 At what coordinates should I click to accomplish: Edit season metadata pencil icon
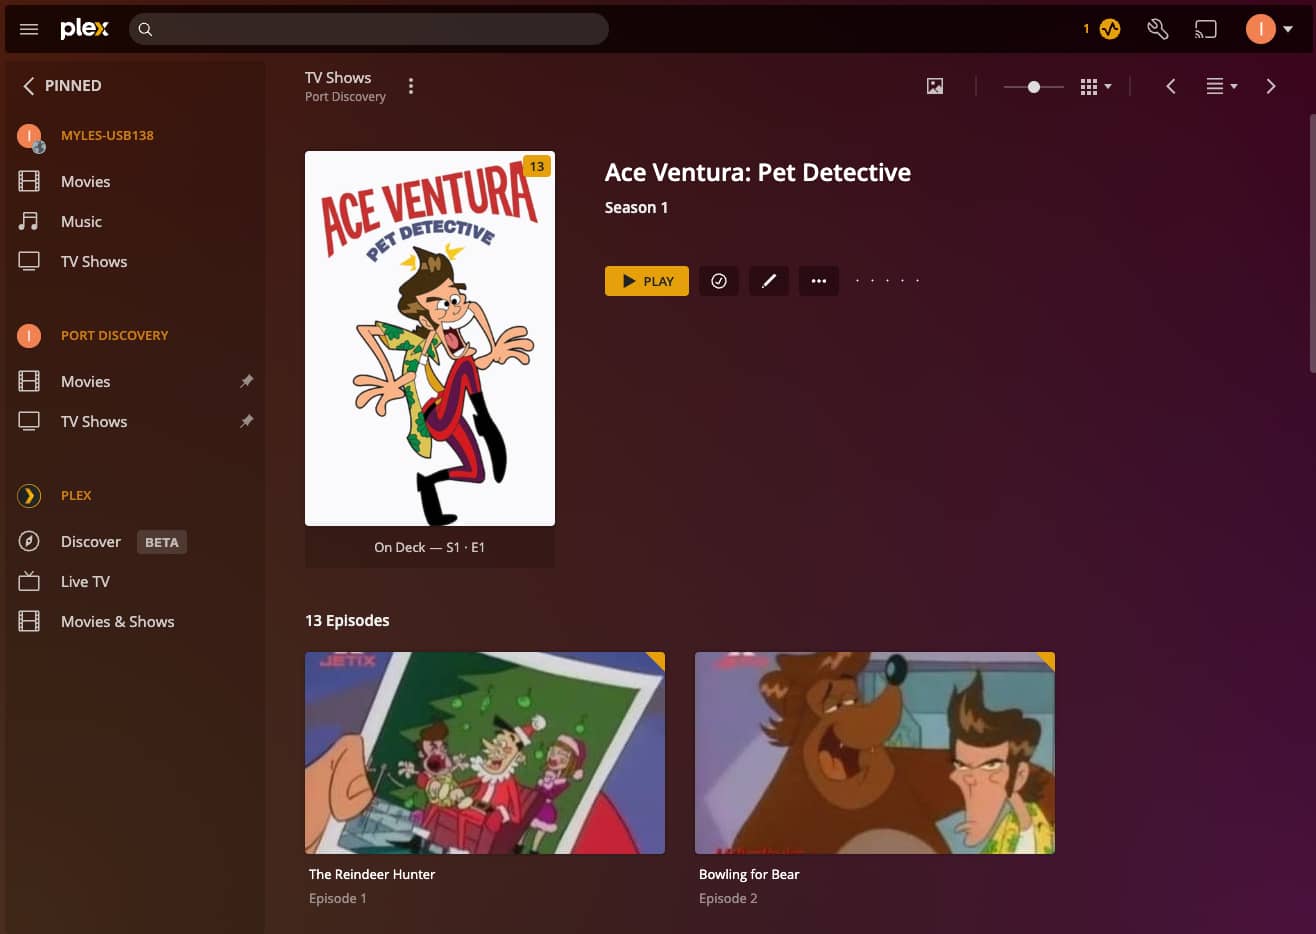coord(769,281)
